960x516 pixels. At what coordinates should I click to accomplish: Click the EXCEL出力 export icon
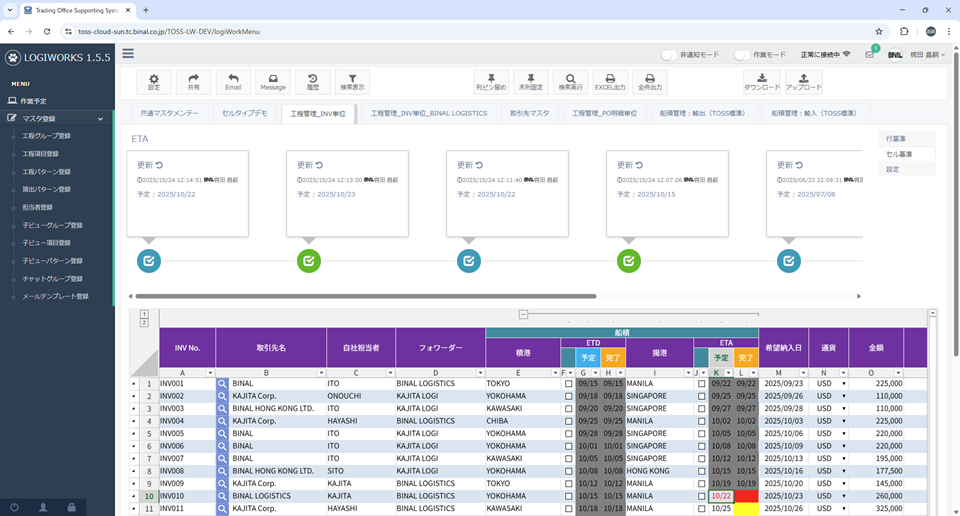tap(610, 80)
